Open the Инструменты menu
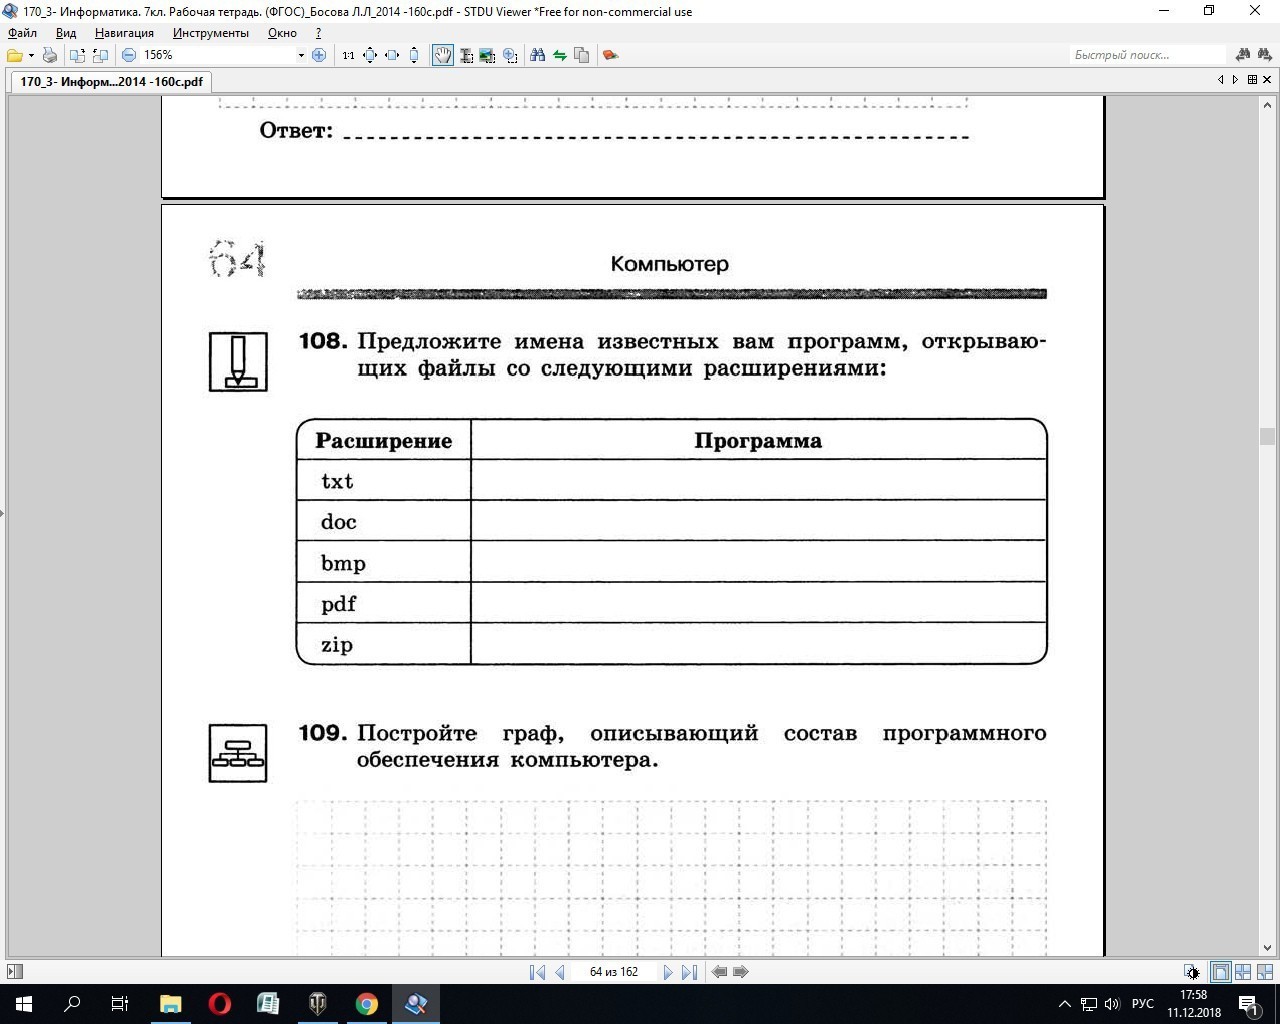Viewport: 1280px width, 1024px height. 211,33
